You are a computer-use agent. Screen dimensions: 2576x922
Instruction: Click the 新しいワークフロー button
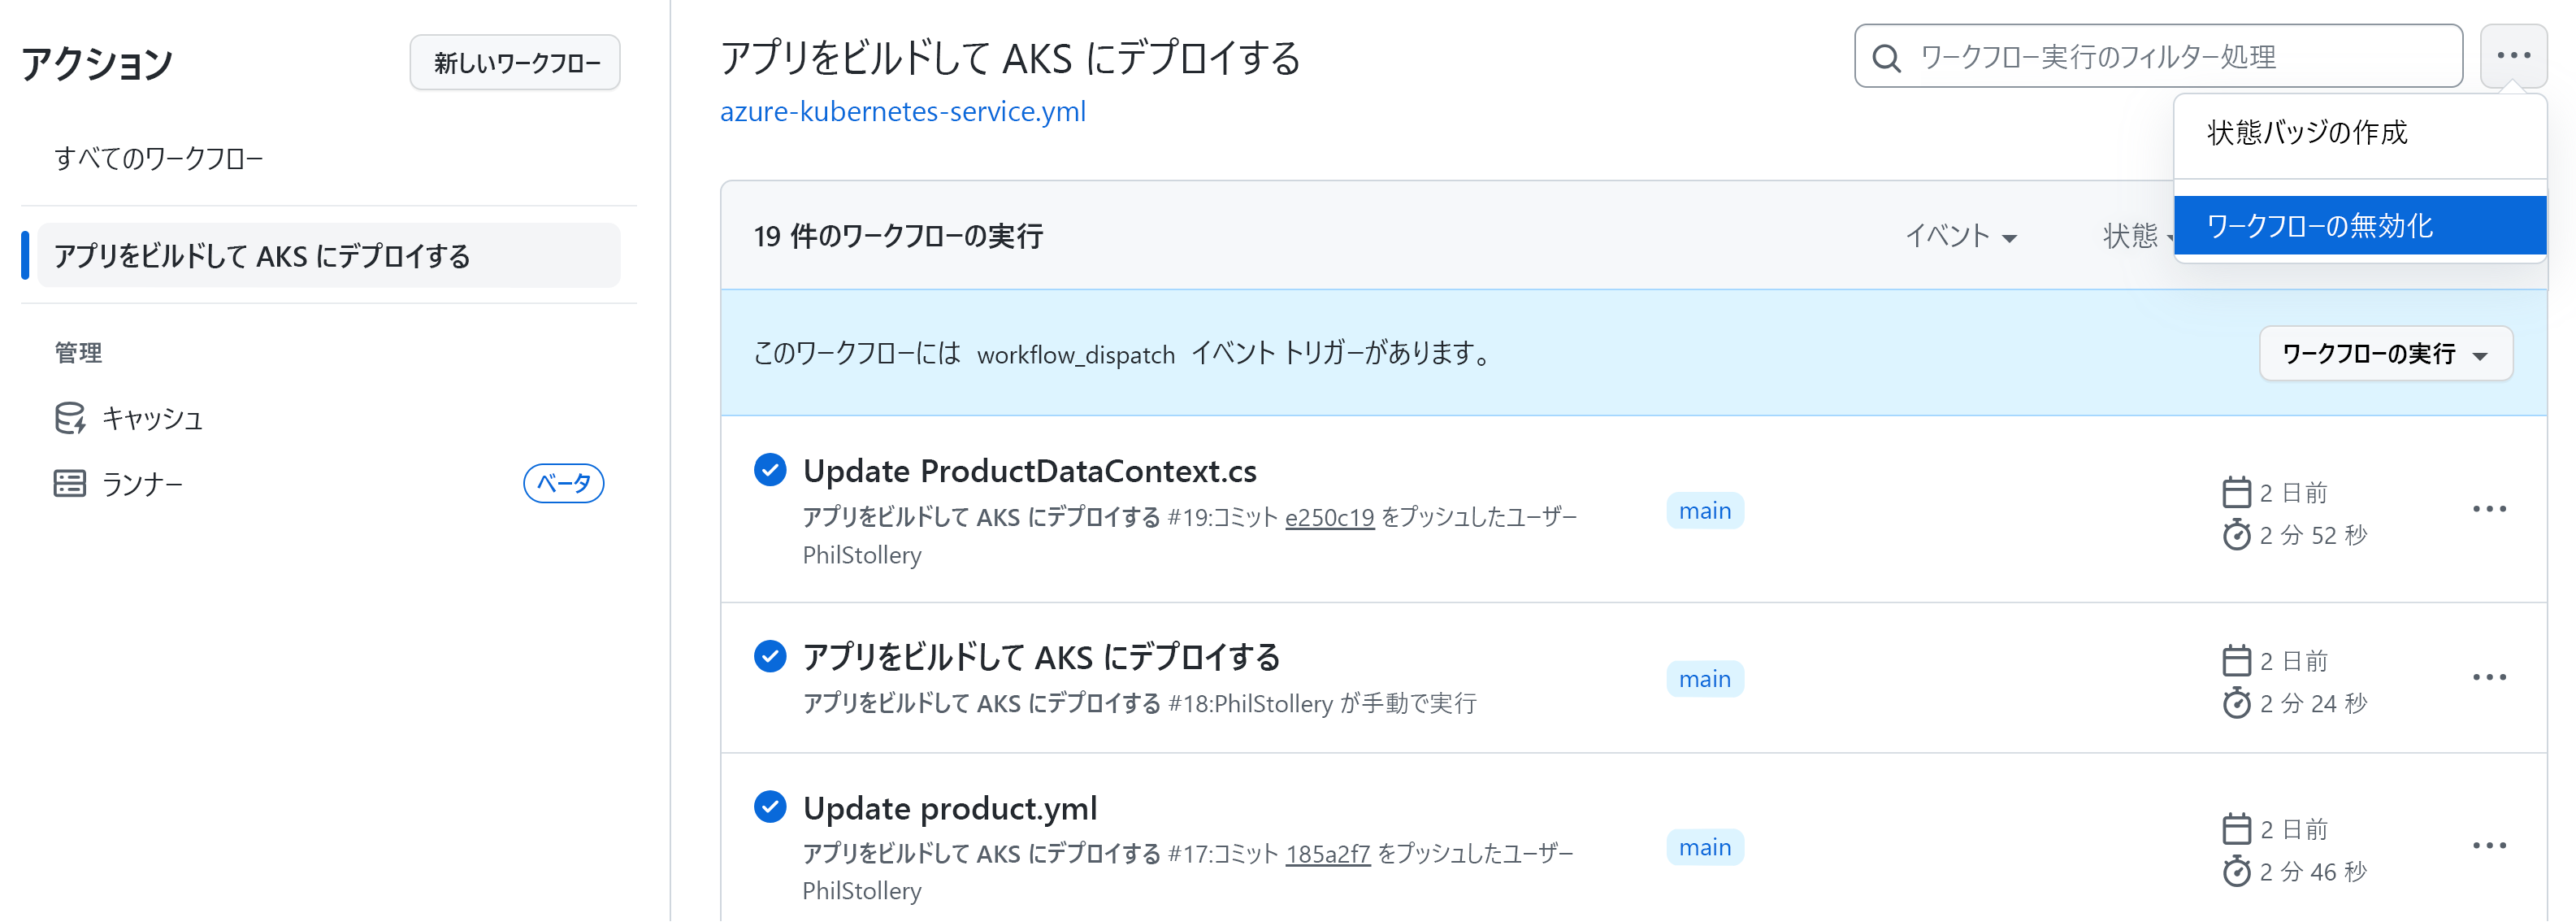pos(514,62)
